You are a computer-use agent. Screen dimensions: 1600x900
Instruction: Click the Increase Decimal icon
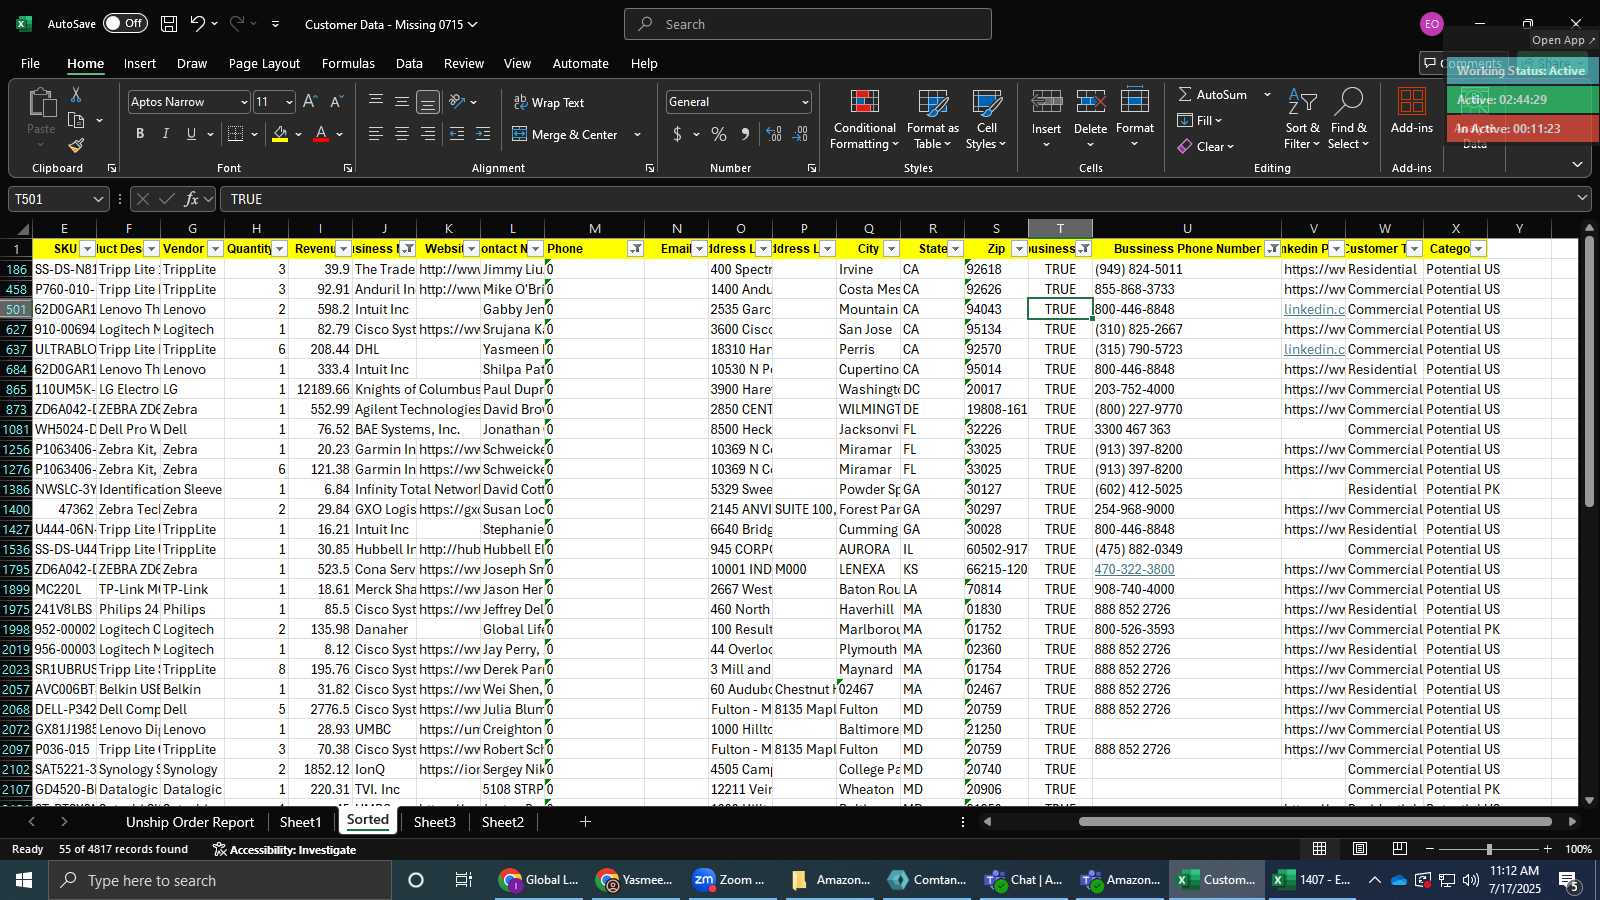coord(774,134)
